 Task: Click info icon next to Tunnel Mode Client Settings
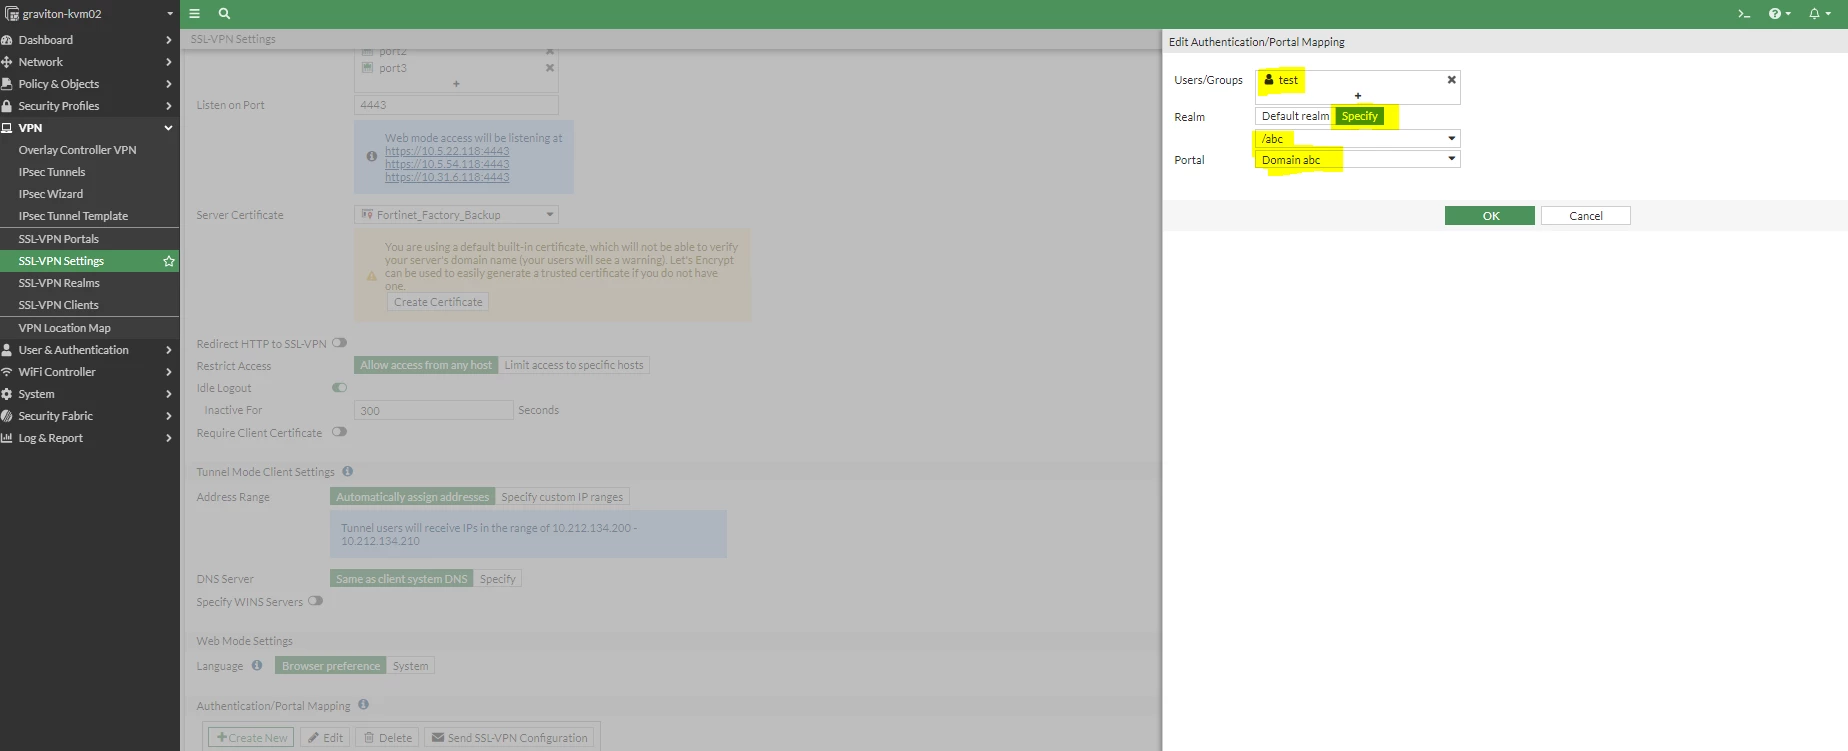[x=348, y=471]
